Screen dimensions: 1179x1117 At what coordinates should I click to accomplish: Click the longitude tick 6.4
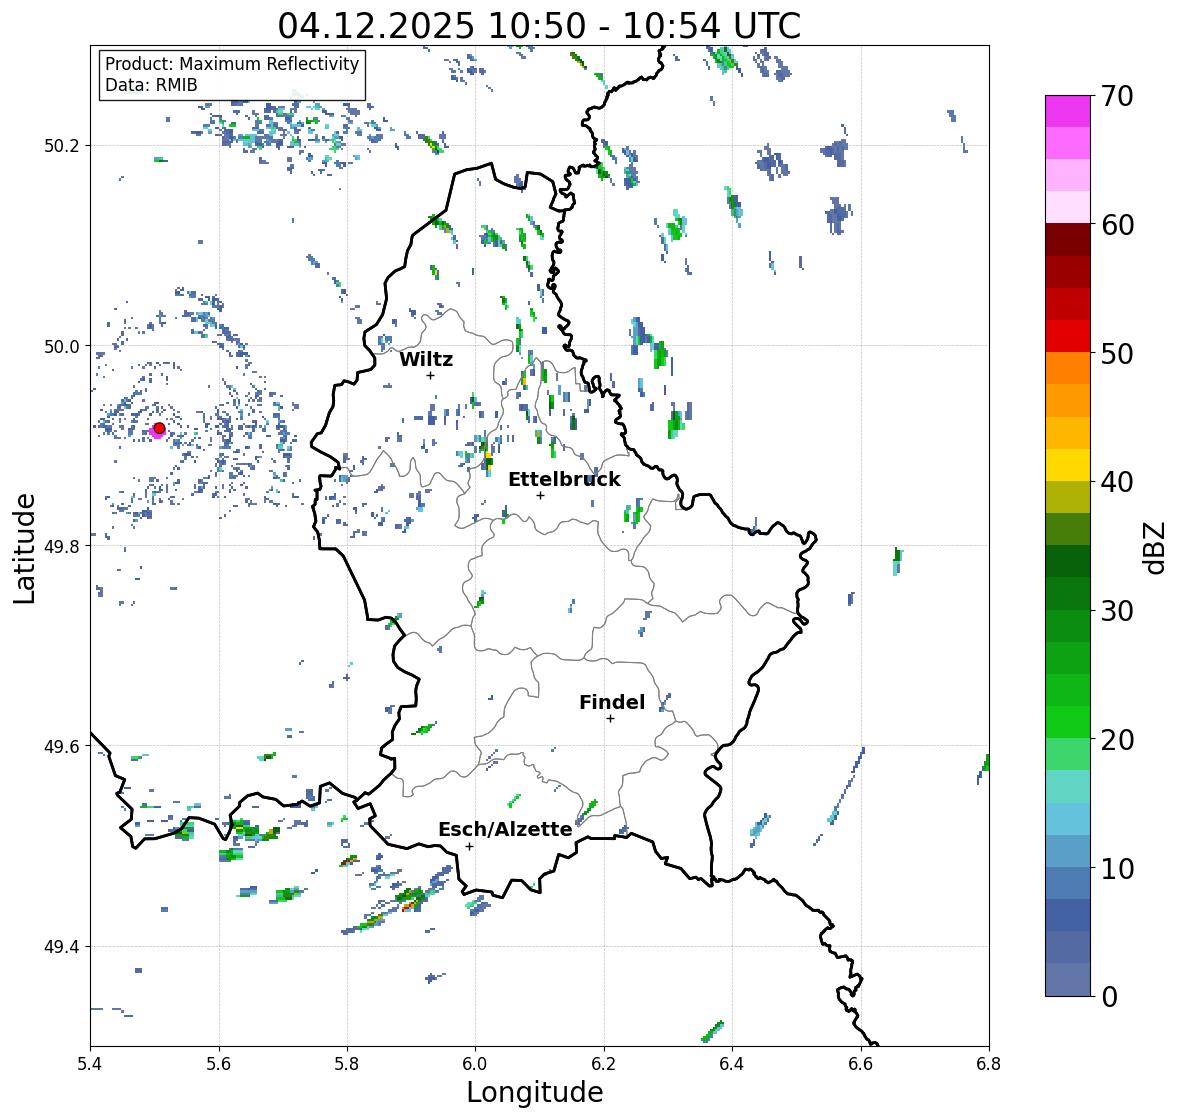click(x=732, y=1064)
